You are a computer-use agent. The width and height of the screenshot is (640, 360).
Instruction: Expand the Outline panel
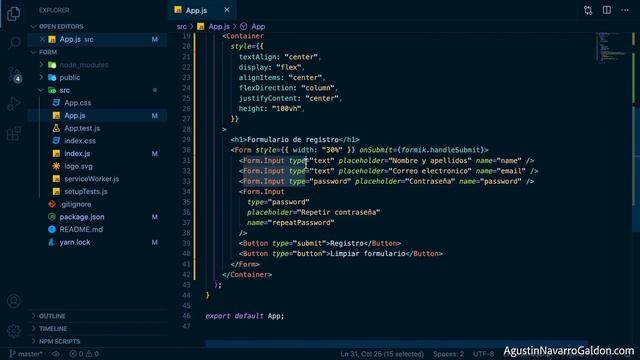[x=98, y=316]
